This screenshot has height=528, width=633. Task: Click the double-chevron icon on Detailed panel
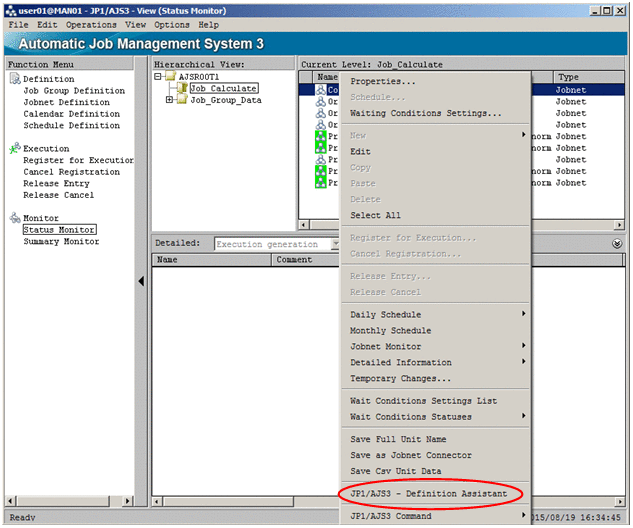click(617, 243)
